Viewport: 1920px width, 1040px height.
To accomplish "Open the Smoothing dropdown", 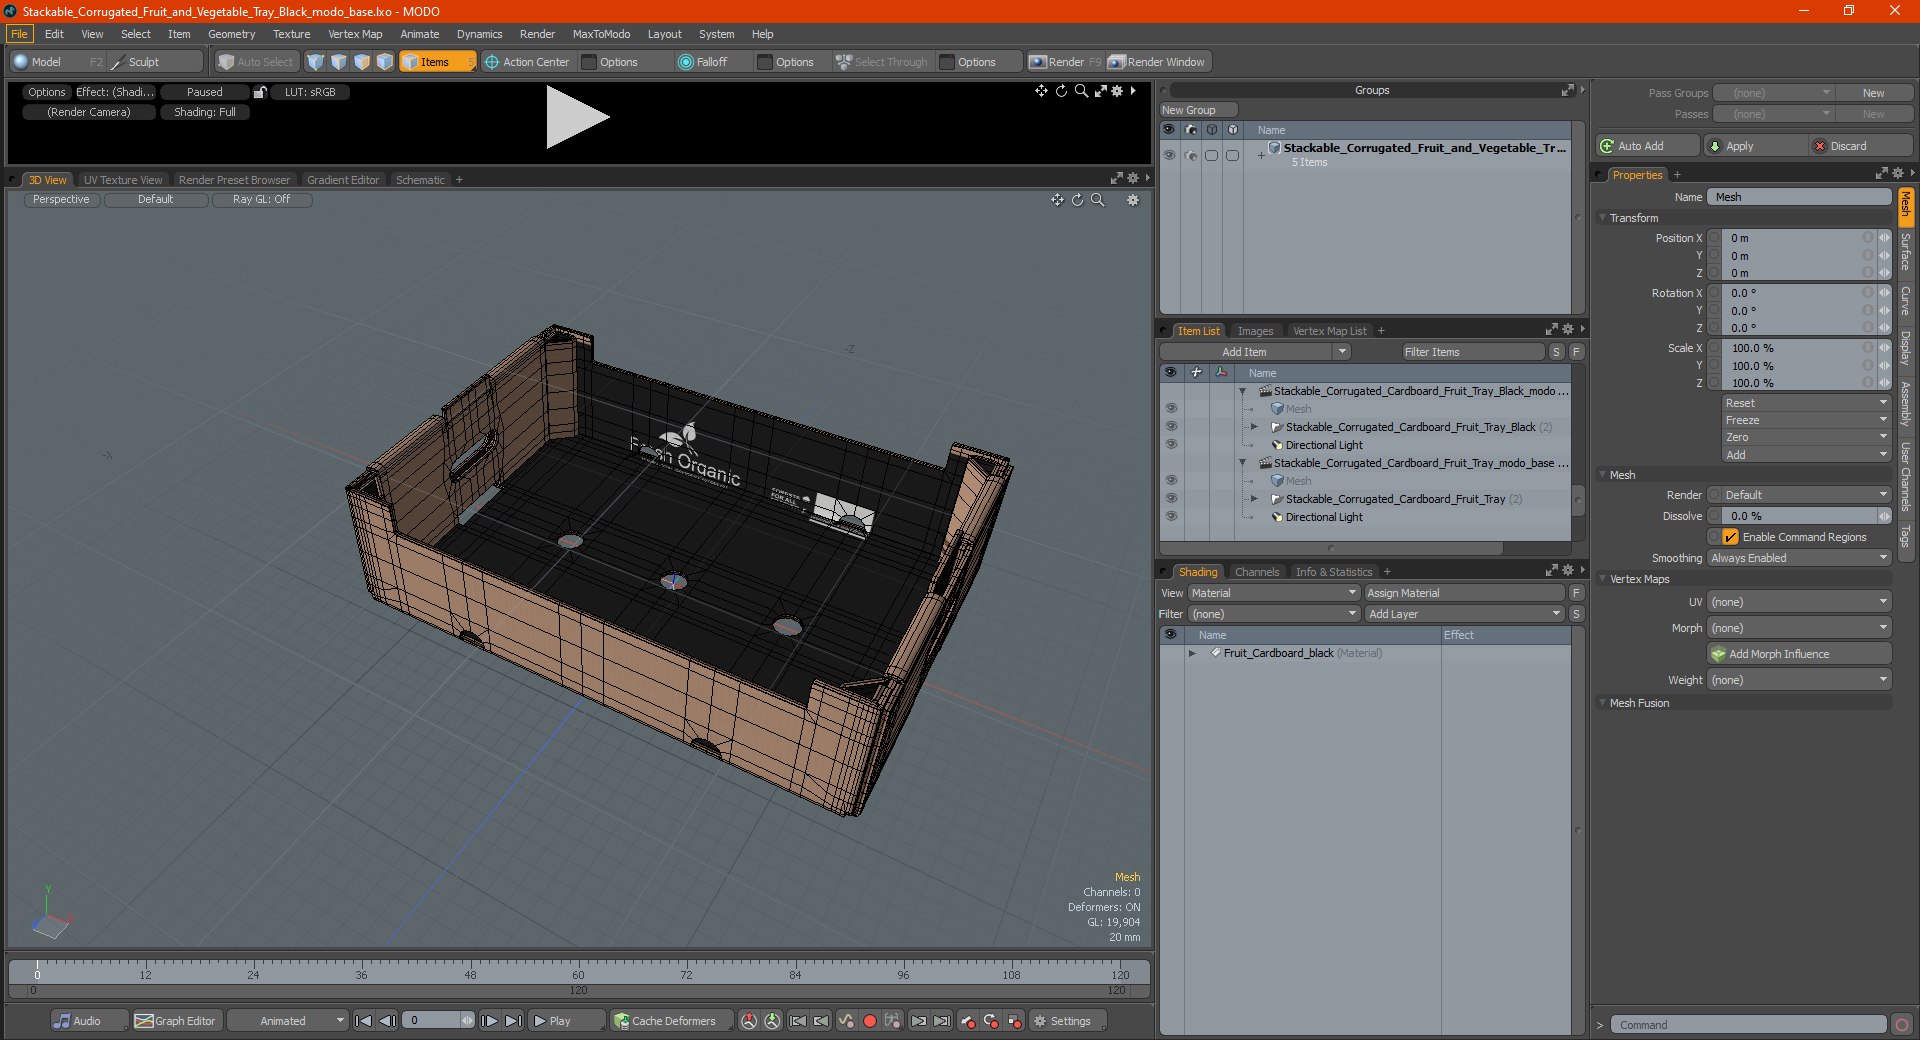I will point(1798,558).
